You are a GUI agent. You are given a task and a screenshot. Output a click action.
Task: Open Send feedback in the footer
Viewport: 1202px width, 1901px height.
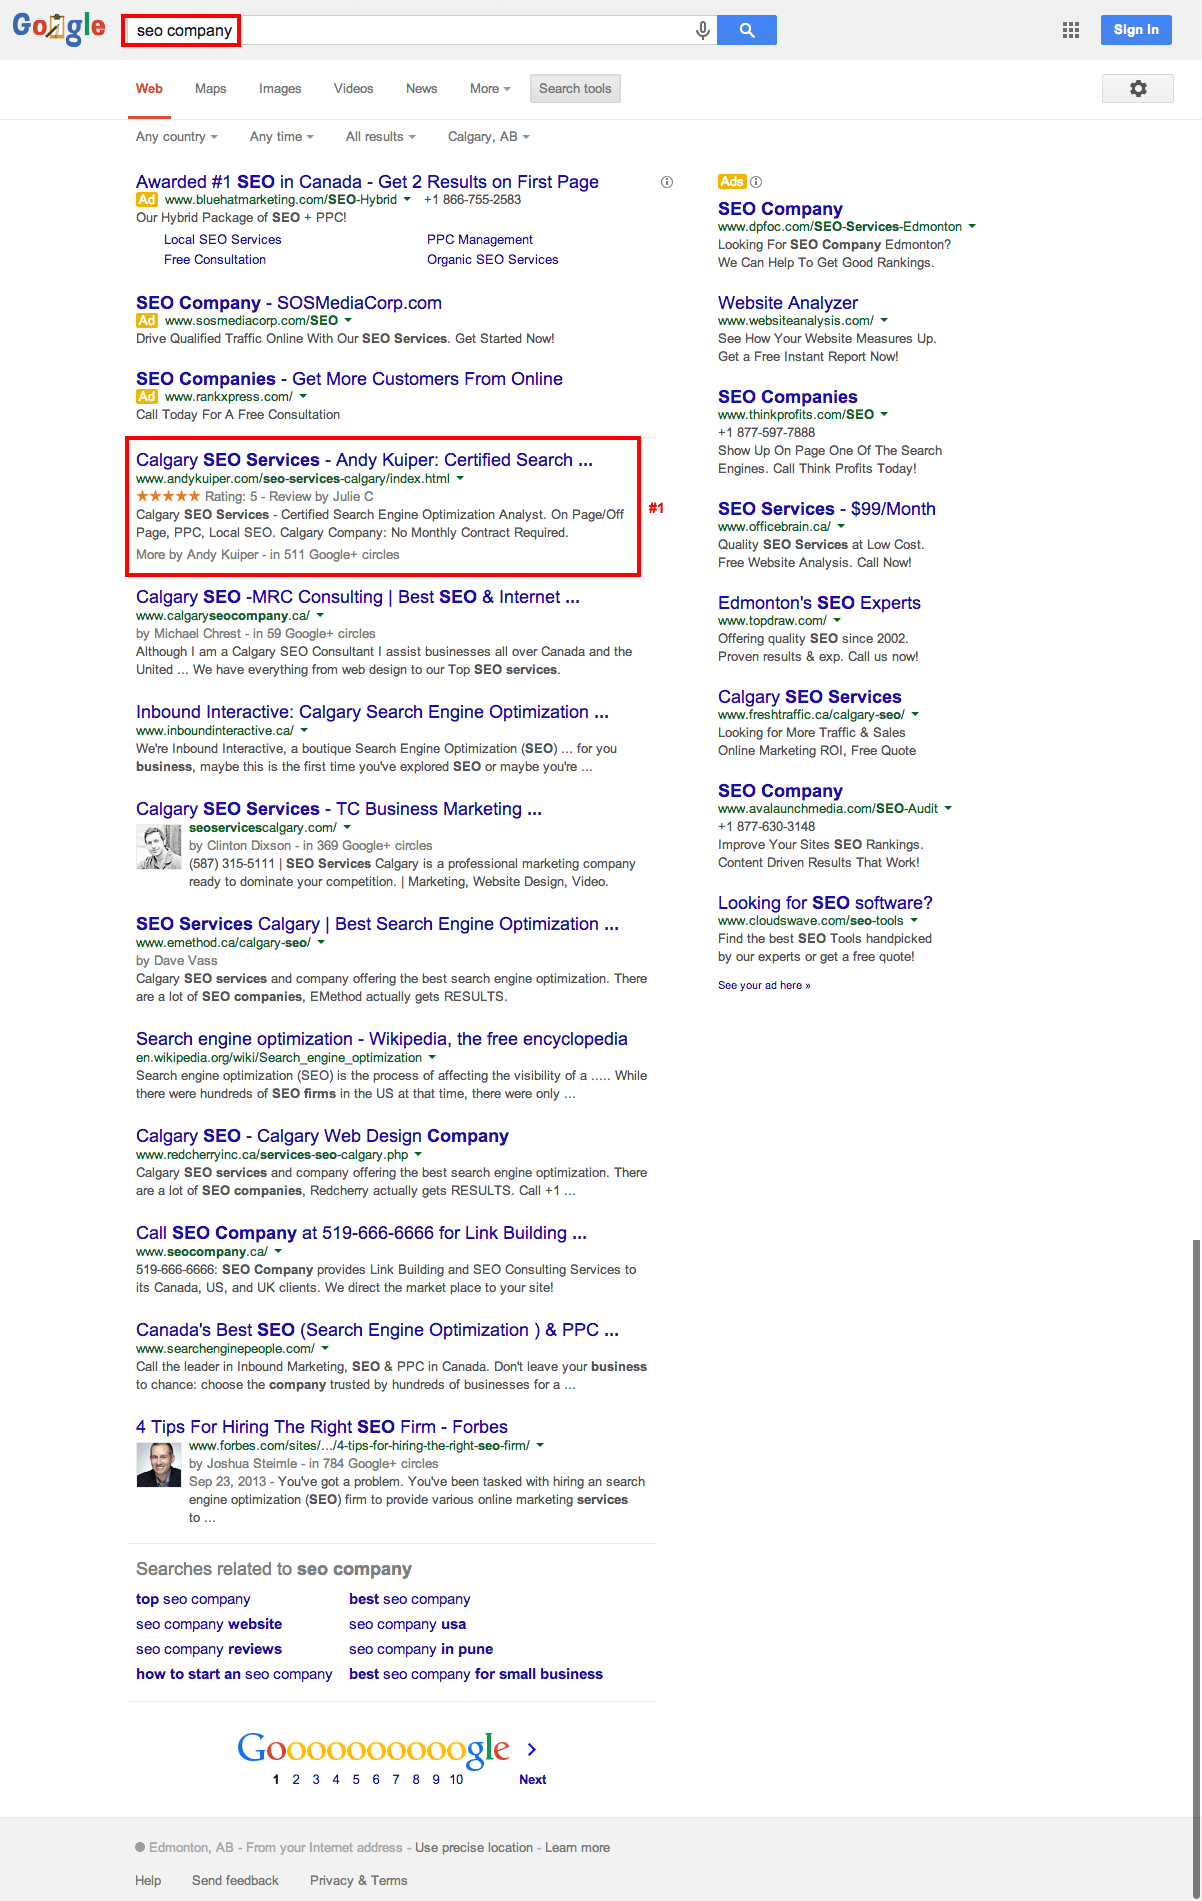pos(235,1881)
